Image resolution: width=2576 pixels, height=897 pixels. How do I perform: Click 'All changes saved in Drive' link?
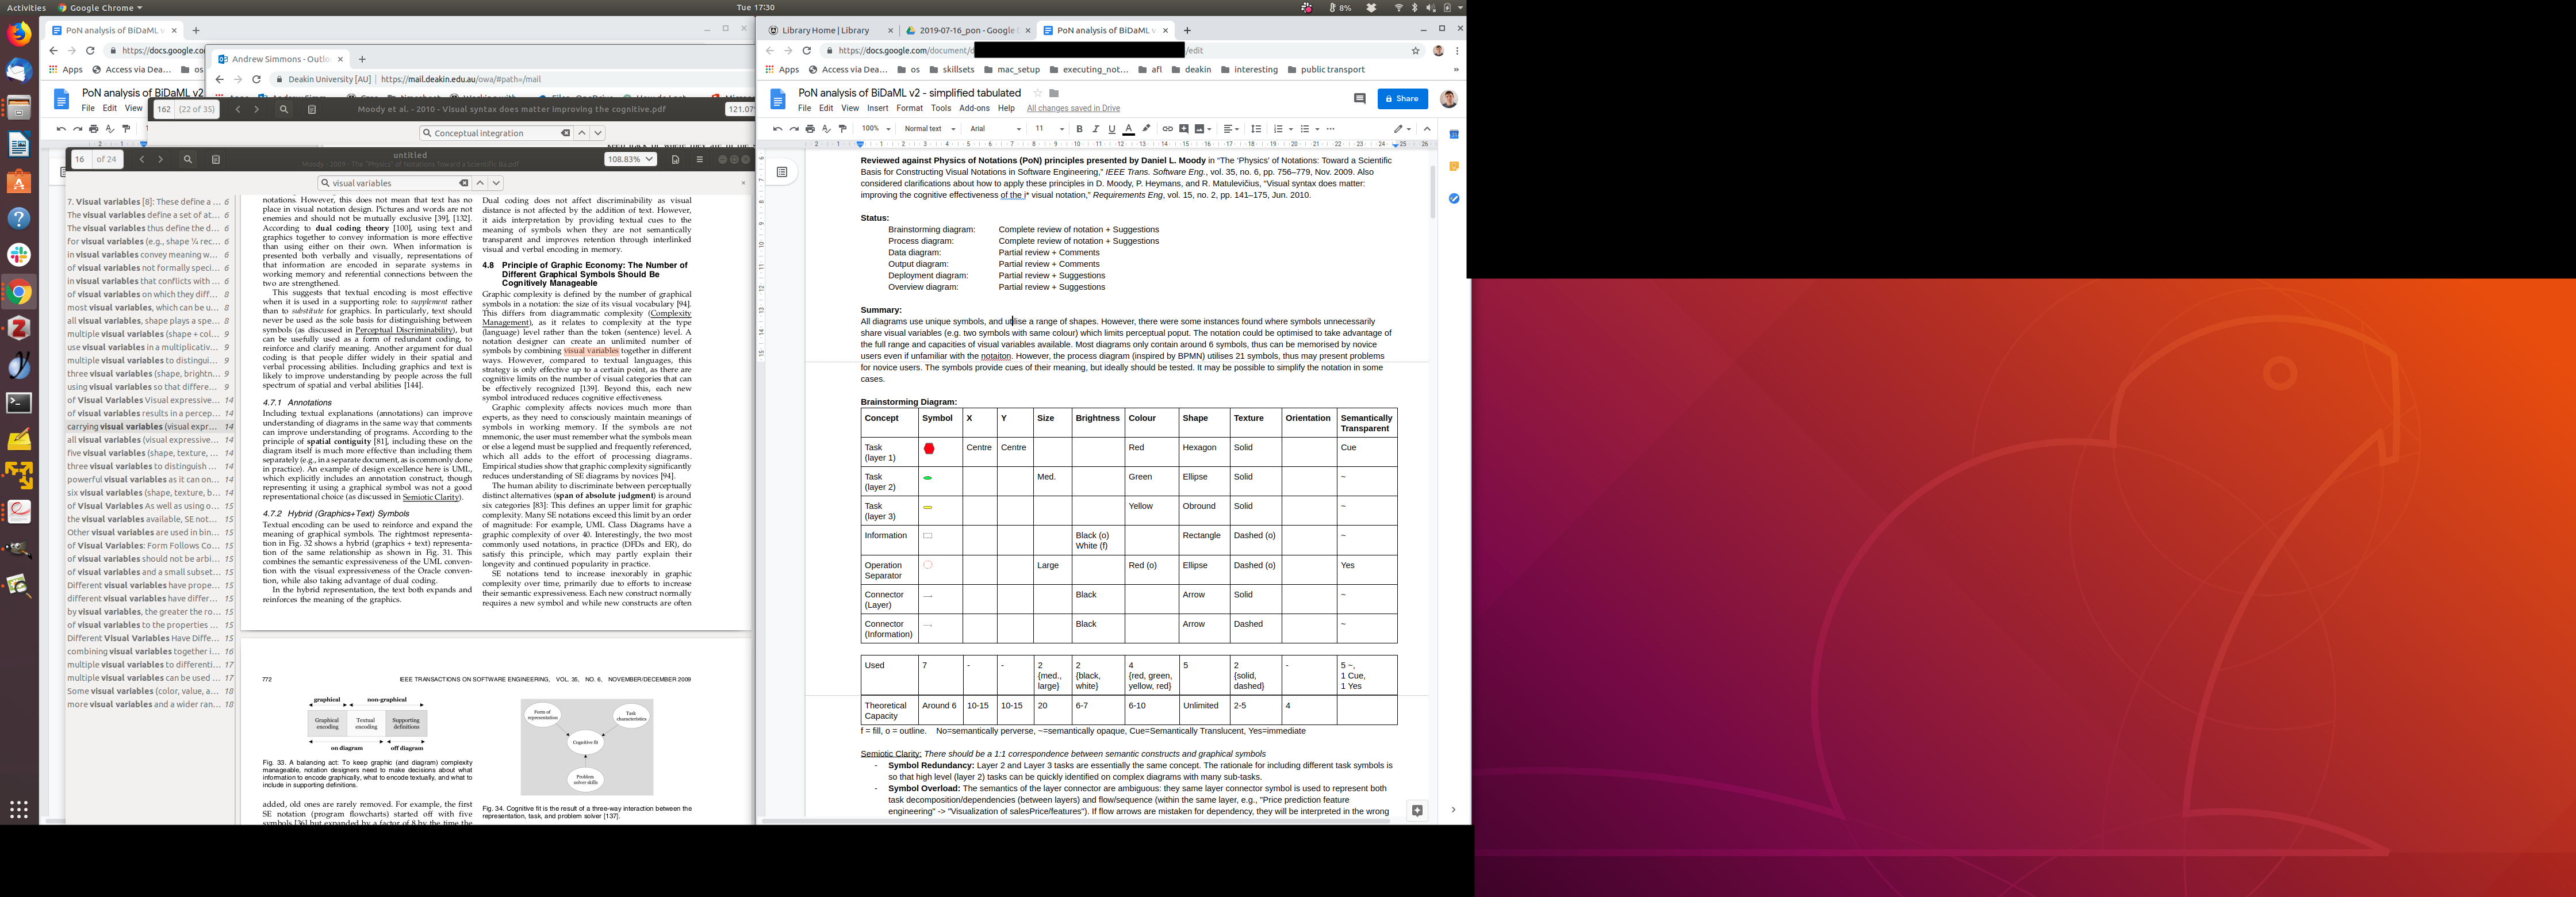tap(1073, 108)
